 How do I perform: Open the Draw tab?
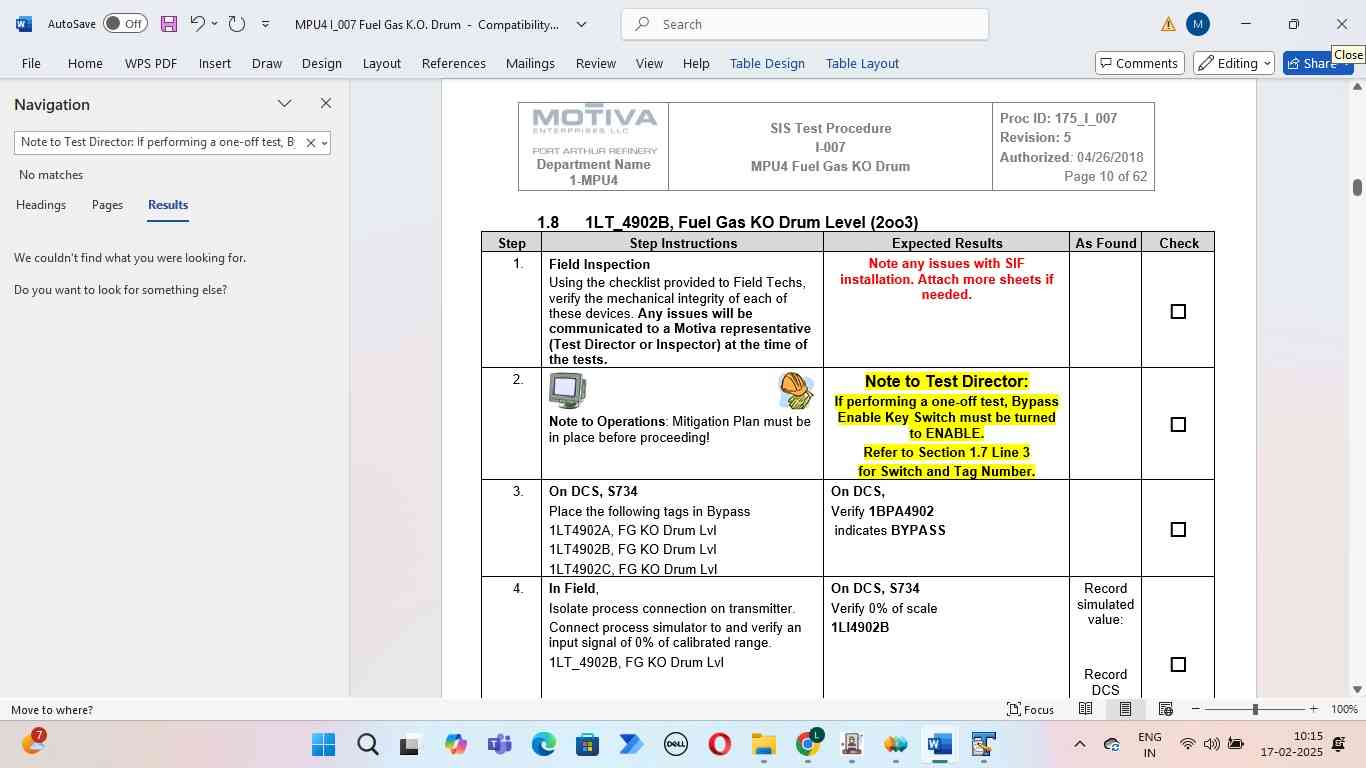pyautogui.click(x=267, y=63)
